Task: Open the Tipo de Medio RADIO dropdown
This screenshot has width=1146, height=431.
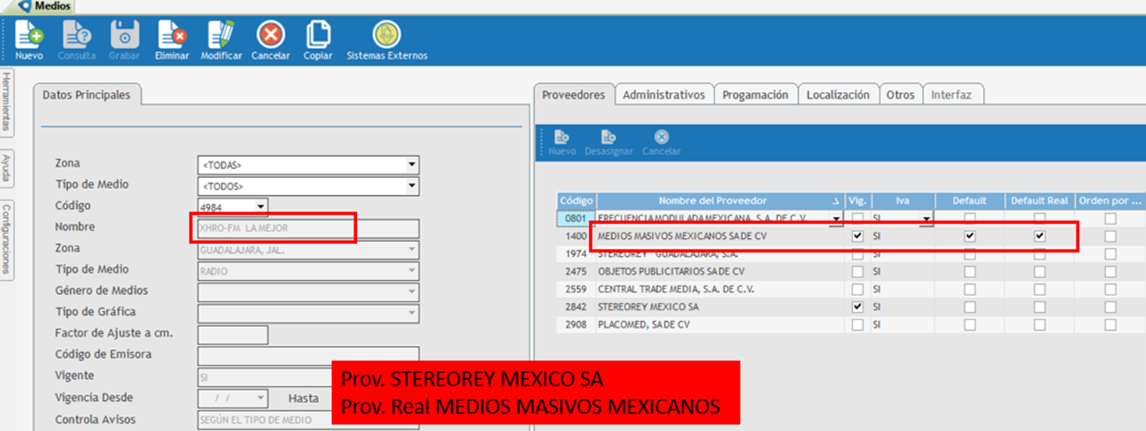Action: point(412,271)
